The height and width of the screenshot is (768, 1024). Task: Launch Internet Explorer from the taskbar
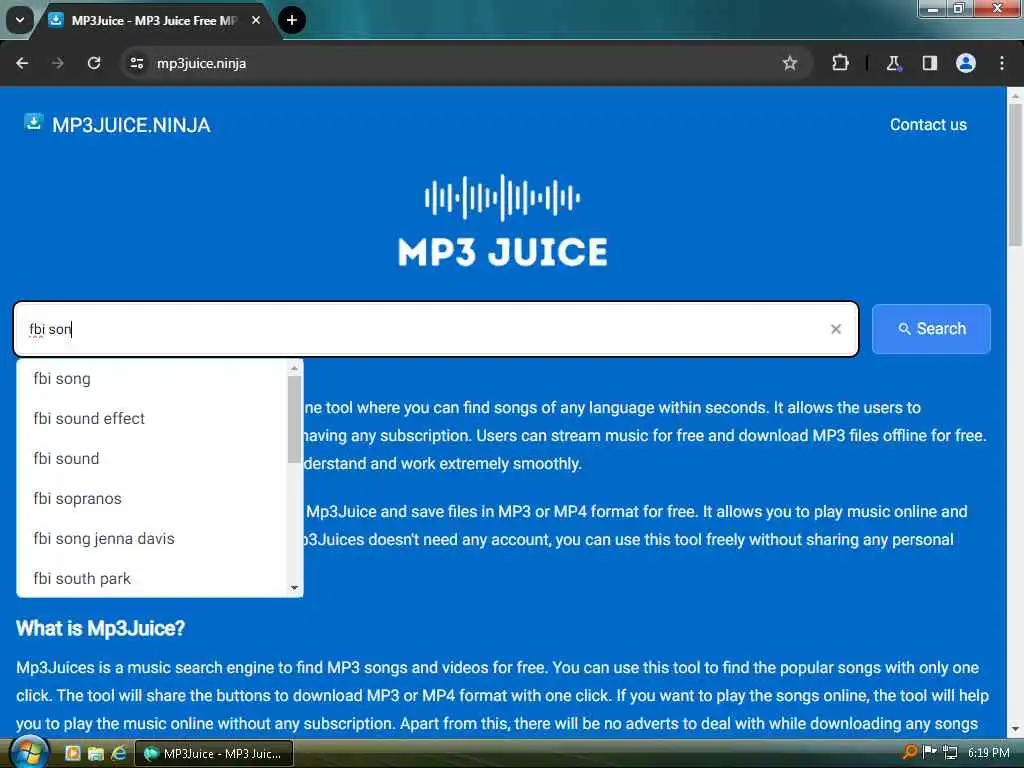pos(119,754)
